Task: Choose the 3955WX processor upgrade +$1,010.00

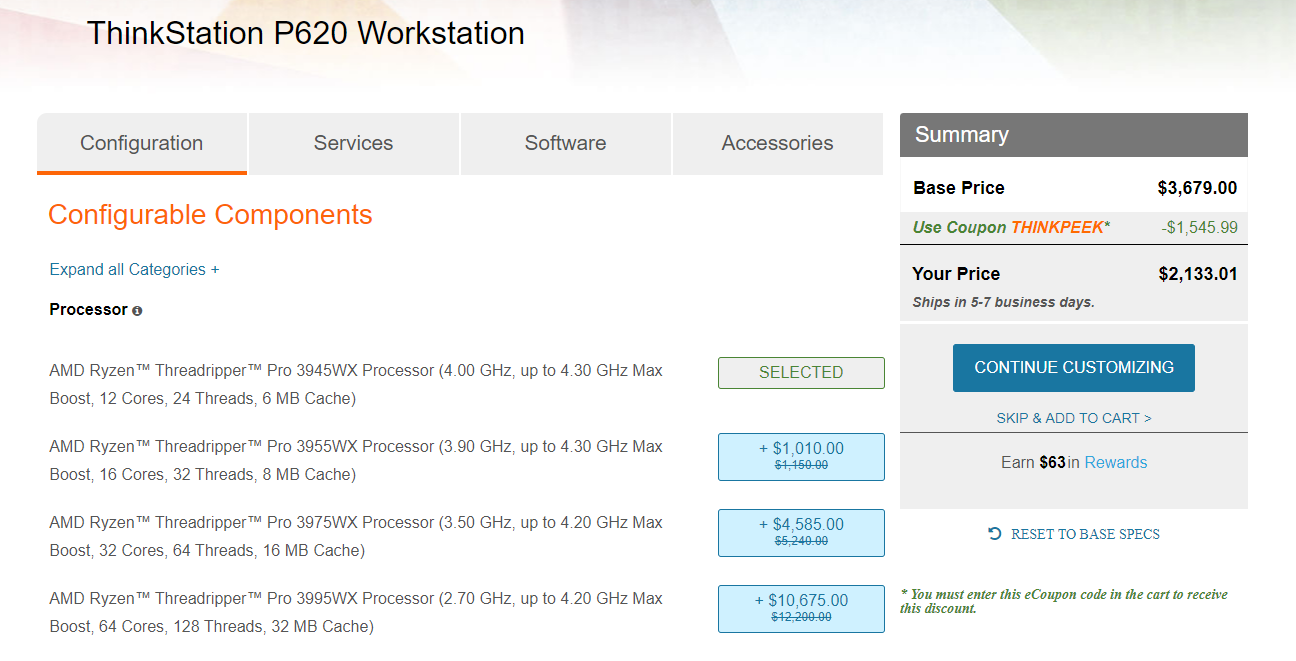Action: pyautogui.click(x=801, y=456)
